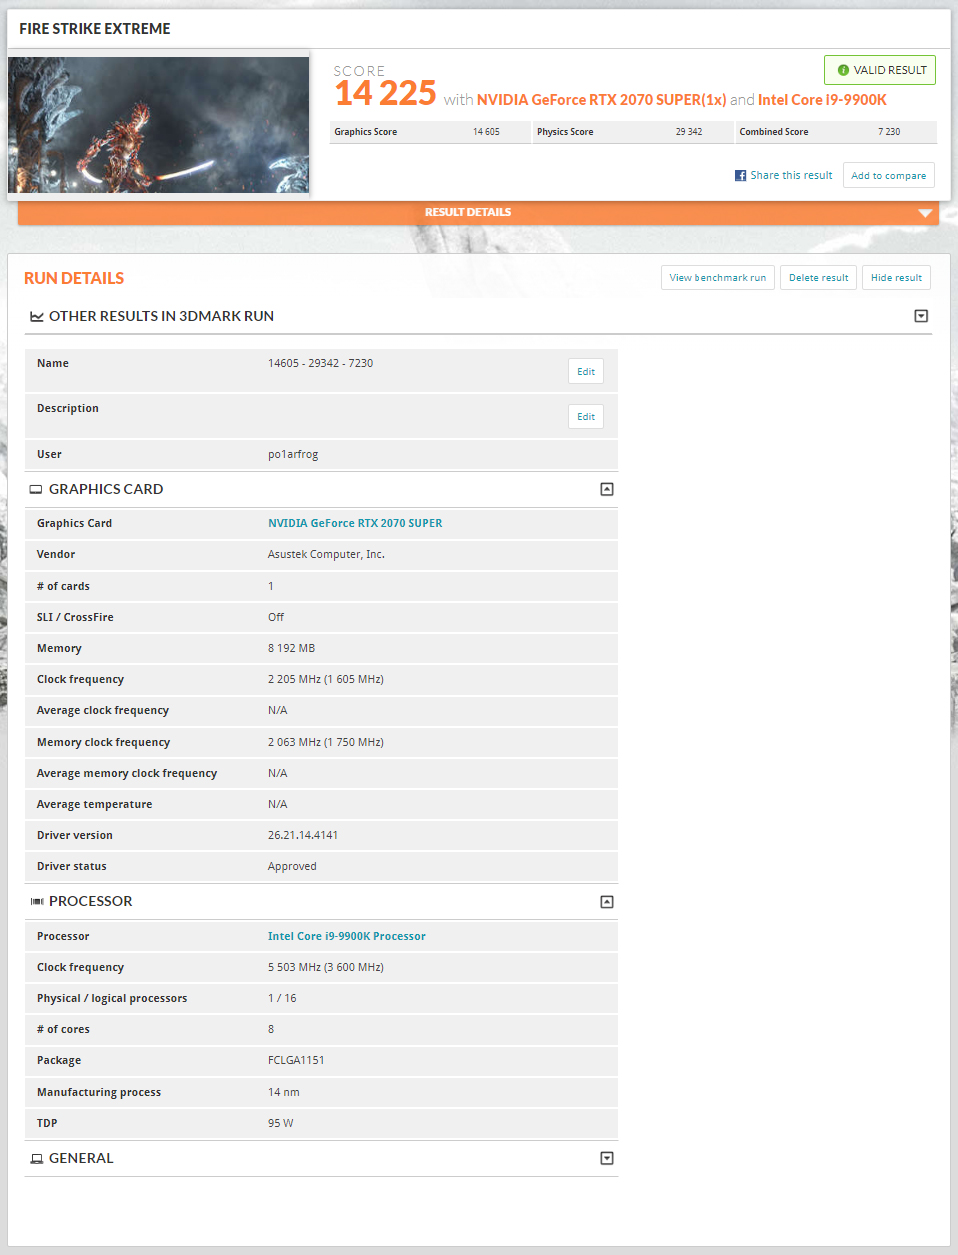
Task: Click the Valid Result badge
Action: 880,70
